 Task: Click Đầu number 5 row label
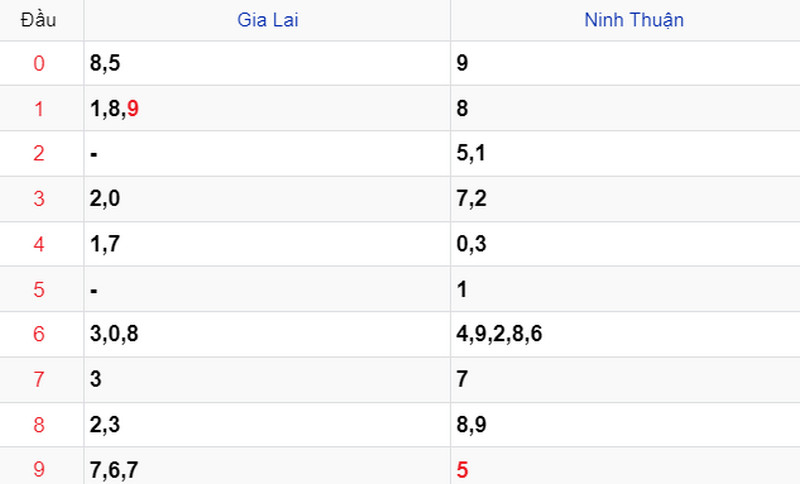pos(39,289)
